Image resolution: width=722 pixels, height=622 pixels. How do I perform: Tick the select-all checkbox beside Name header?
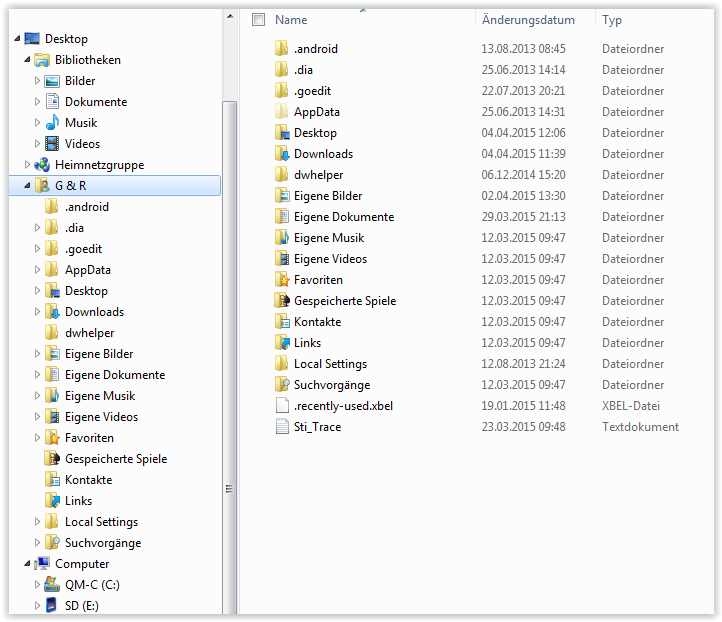259,20
